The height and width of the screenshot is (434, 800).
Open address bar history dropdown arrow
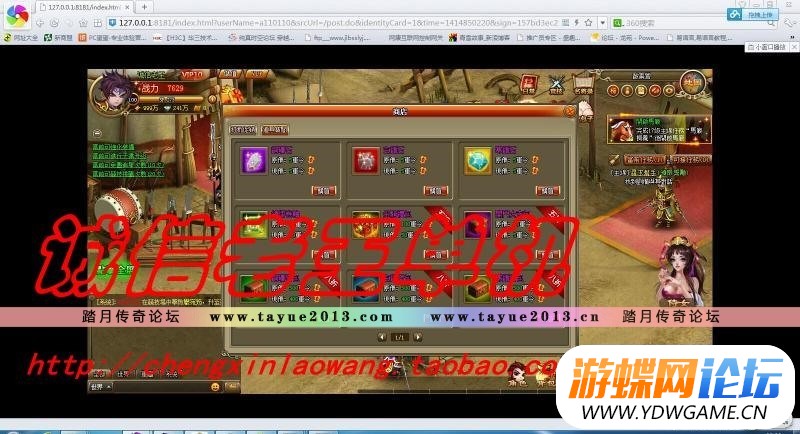tap(603, 23)
